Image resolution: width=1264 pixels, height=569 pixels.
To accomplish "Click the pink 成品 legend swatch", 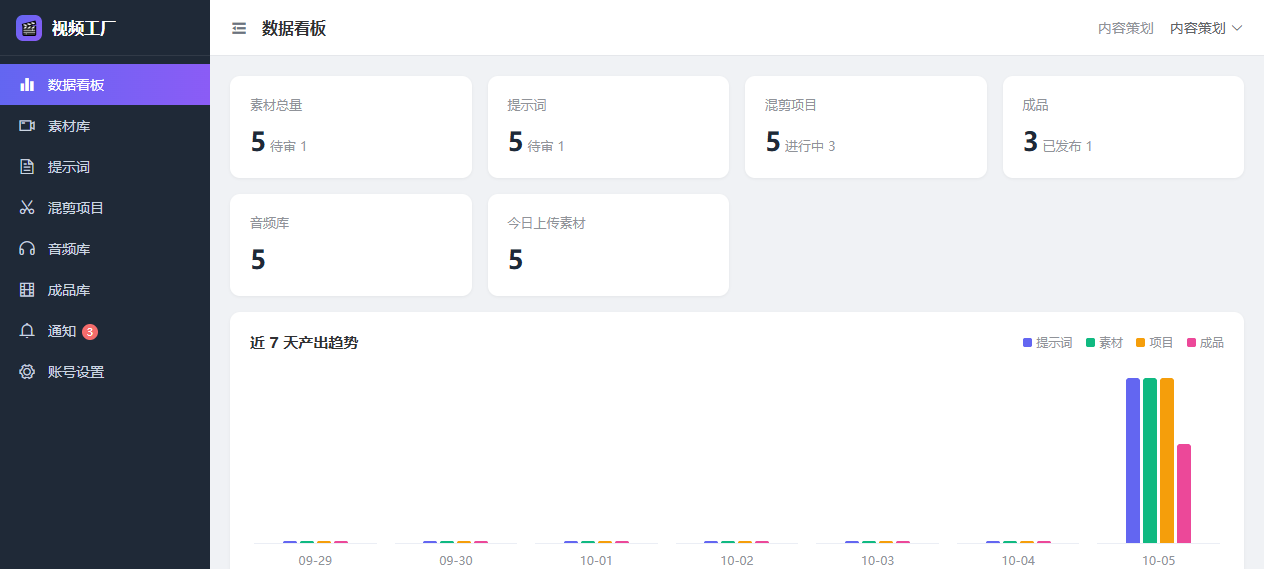I will [1192, 343].
